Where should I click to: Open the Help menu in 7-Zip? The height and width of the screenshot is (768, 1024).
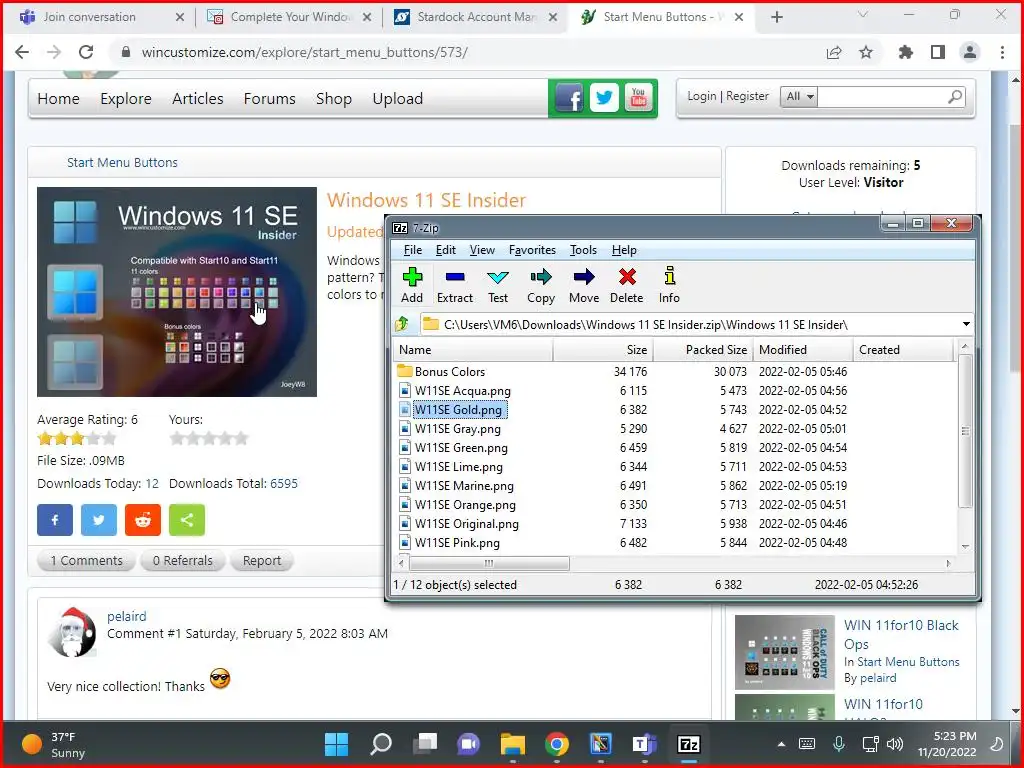pyautogui.click(x=624, y=250)
